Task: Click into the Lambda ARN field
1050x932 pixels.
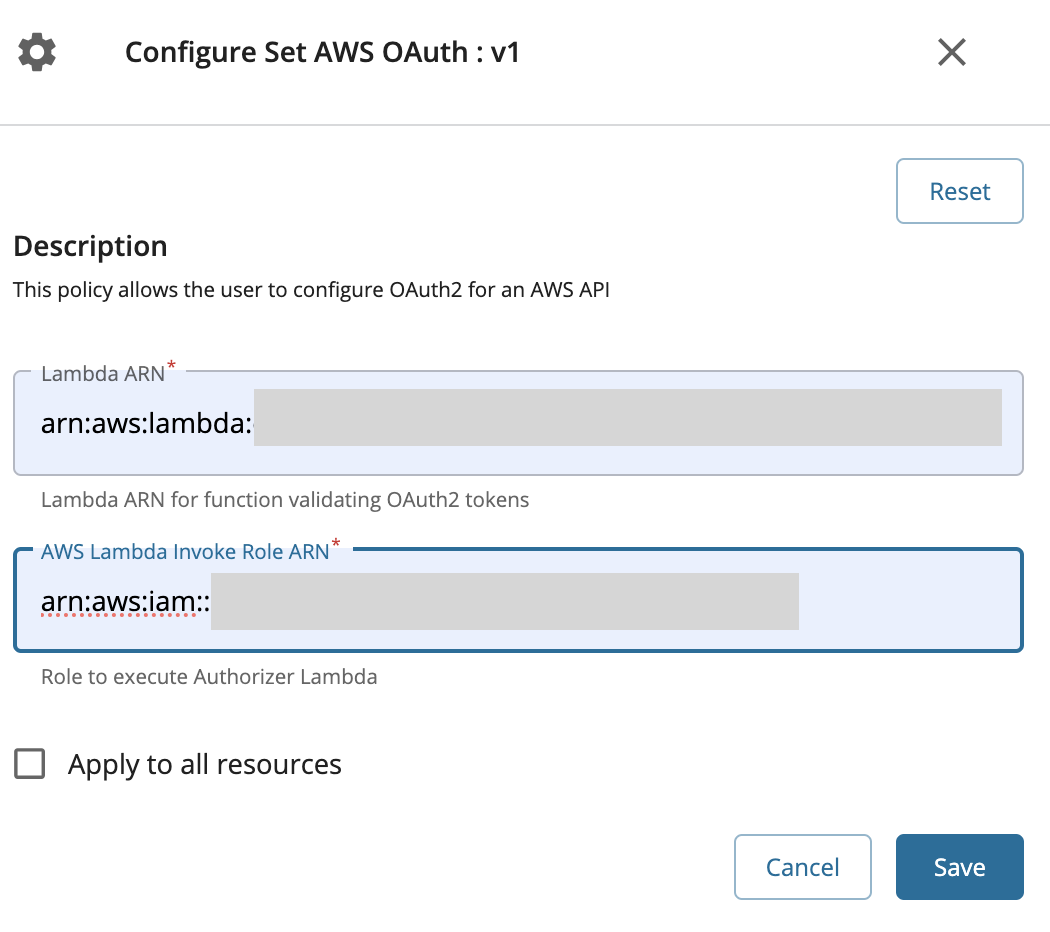Action: click(518, 423)
